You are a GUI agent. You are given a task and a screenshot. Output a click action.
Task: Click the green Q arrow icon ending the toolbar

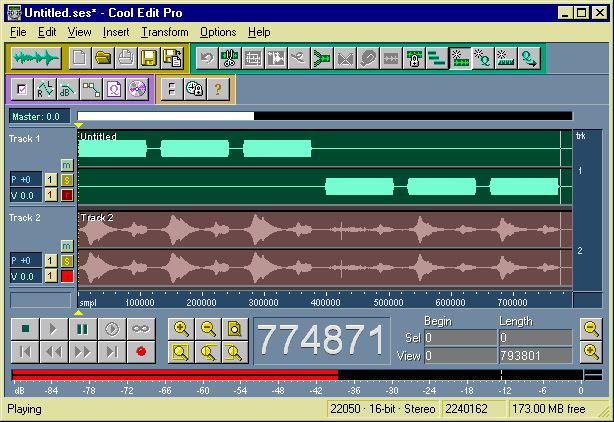coord(529,58)
